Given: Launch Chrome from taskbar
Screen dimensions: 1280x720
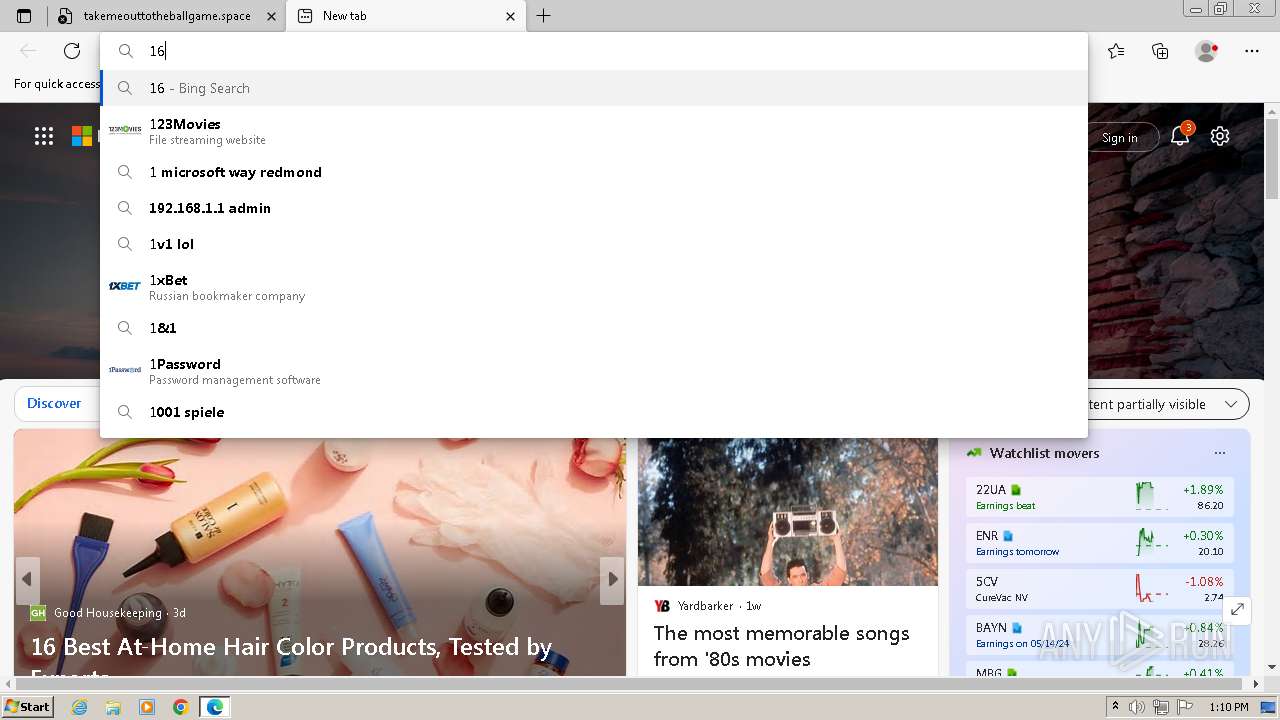Looking at the screenshot, I should point(181,707).
